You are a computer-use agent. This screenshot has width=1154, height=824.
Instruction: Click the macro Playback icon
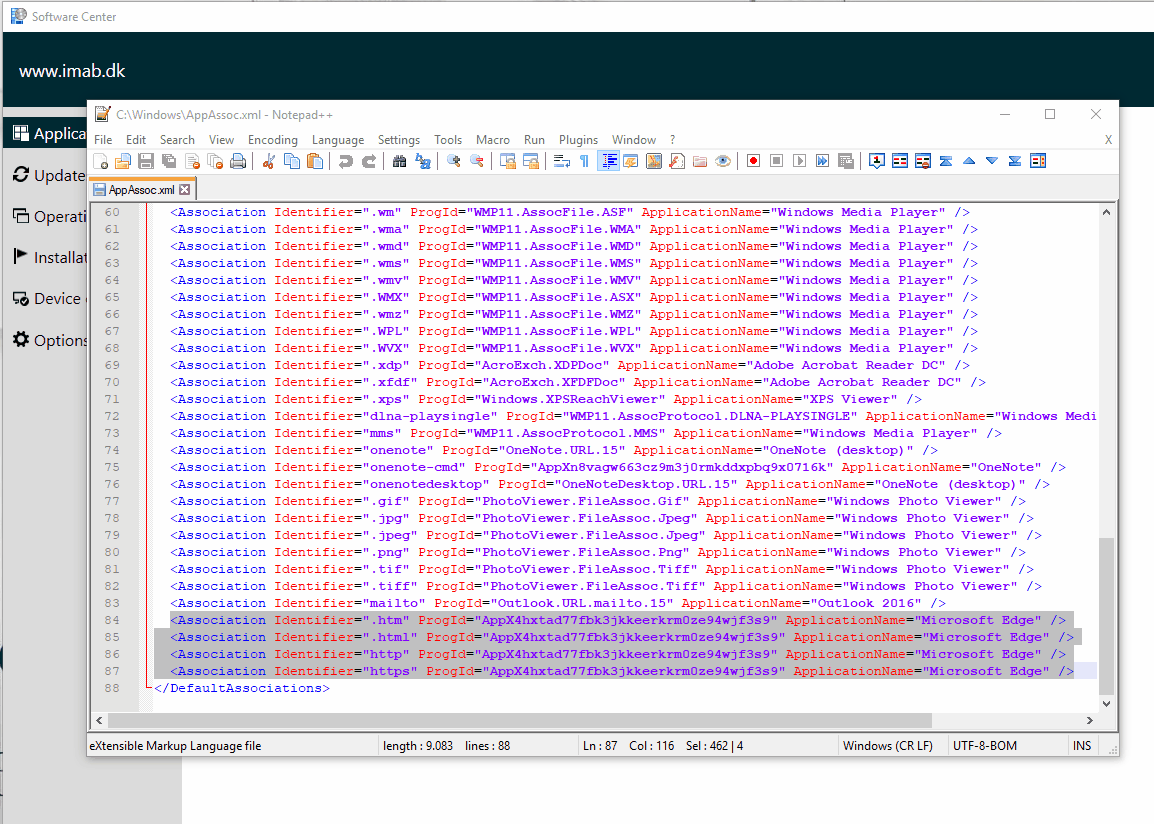point(799,161)
